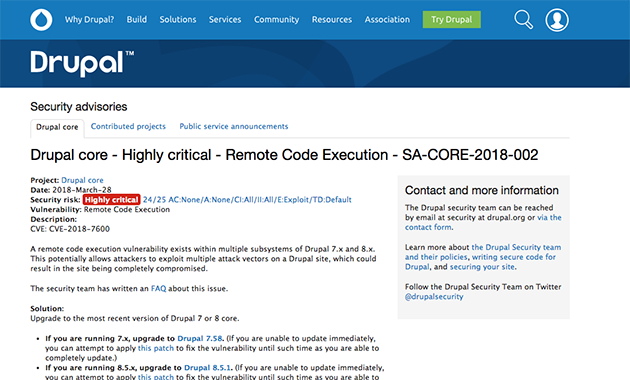Click the SA-CORE-2018-002 advisory title
Image resolution: width=630 pixels, height=380 pixels.
(x=284, y=155)
